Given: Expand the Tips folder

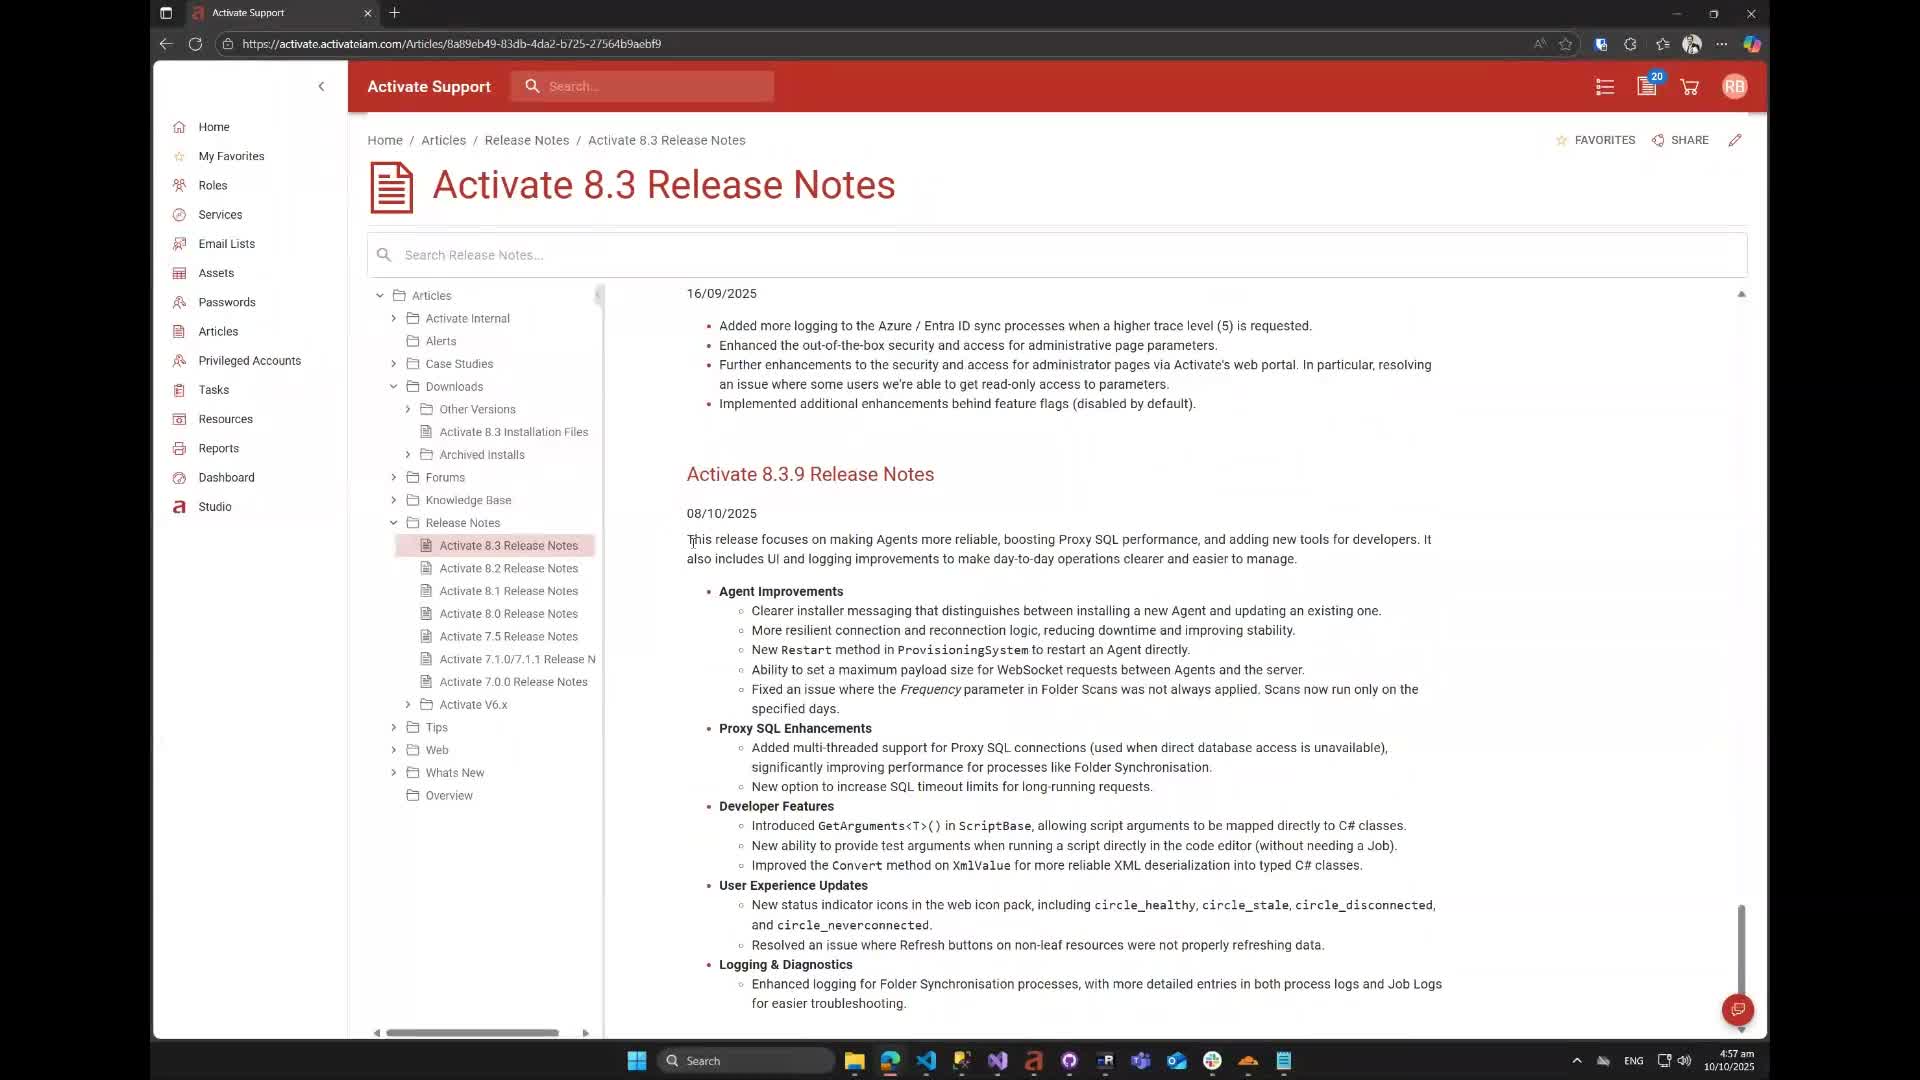Looking at the screenshot, I should coord(394,728).
